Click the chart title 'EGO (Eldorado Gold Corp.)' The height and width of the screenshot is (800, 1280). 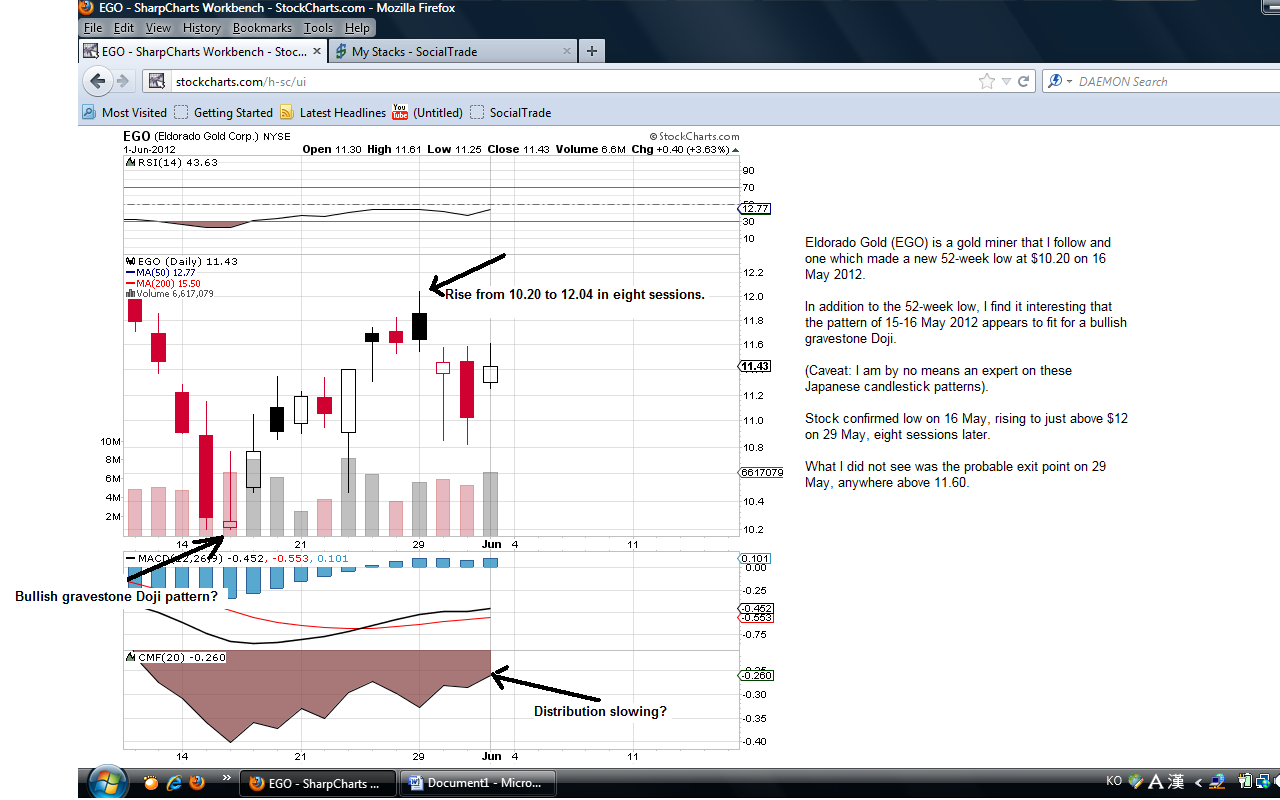point(192,136)
